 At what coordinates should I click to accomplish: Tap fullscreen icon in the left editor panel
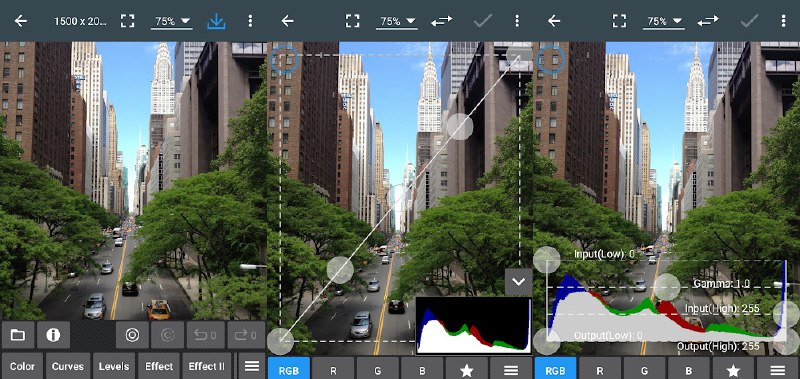(x=128, y=21)
